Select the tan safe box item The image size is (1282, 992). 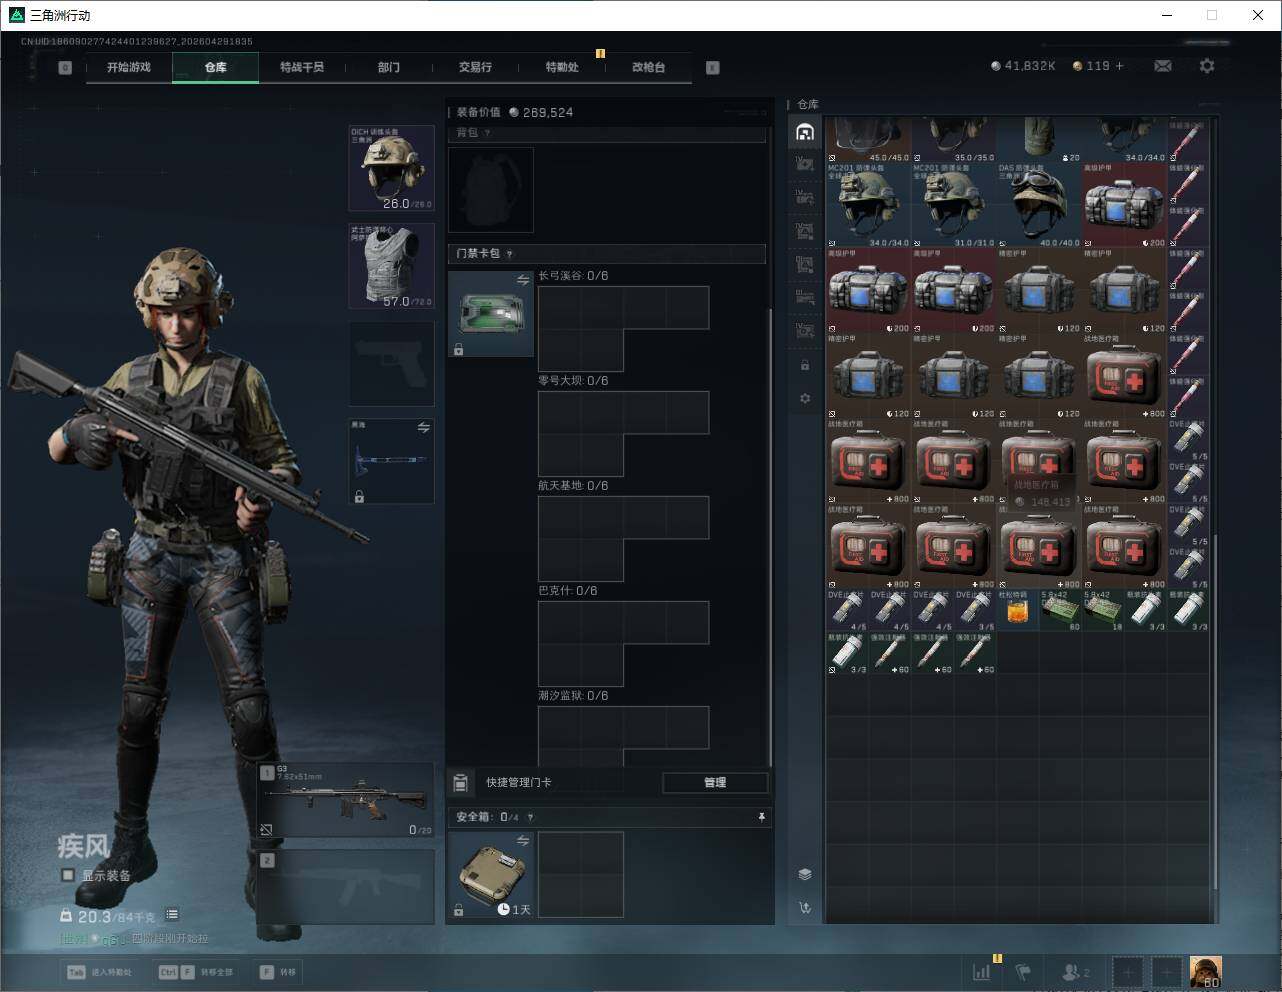tap(490, 874)
